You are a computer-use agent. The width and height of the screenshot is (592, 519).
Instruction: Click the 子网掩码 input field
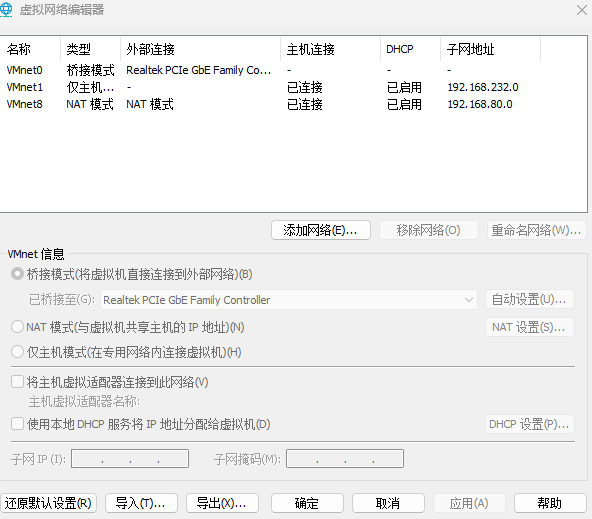[x=345, y=459]
